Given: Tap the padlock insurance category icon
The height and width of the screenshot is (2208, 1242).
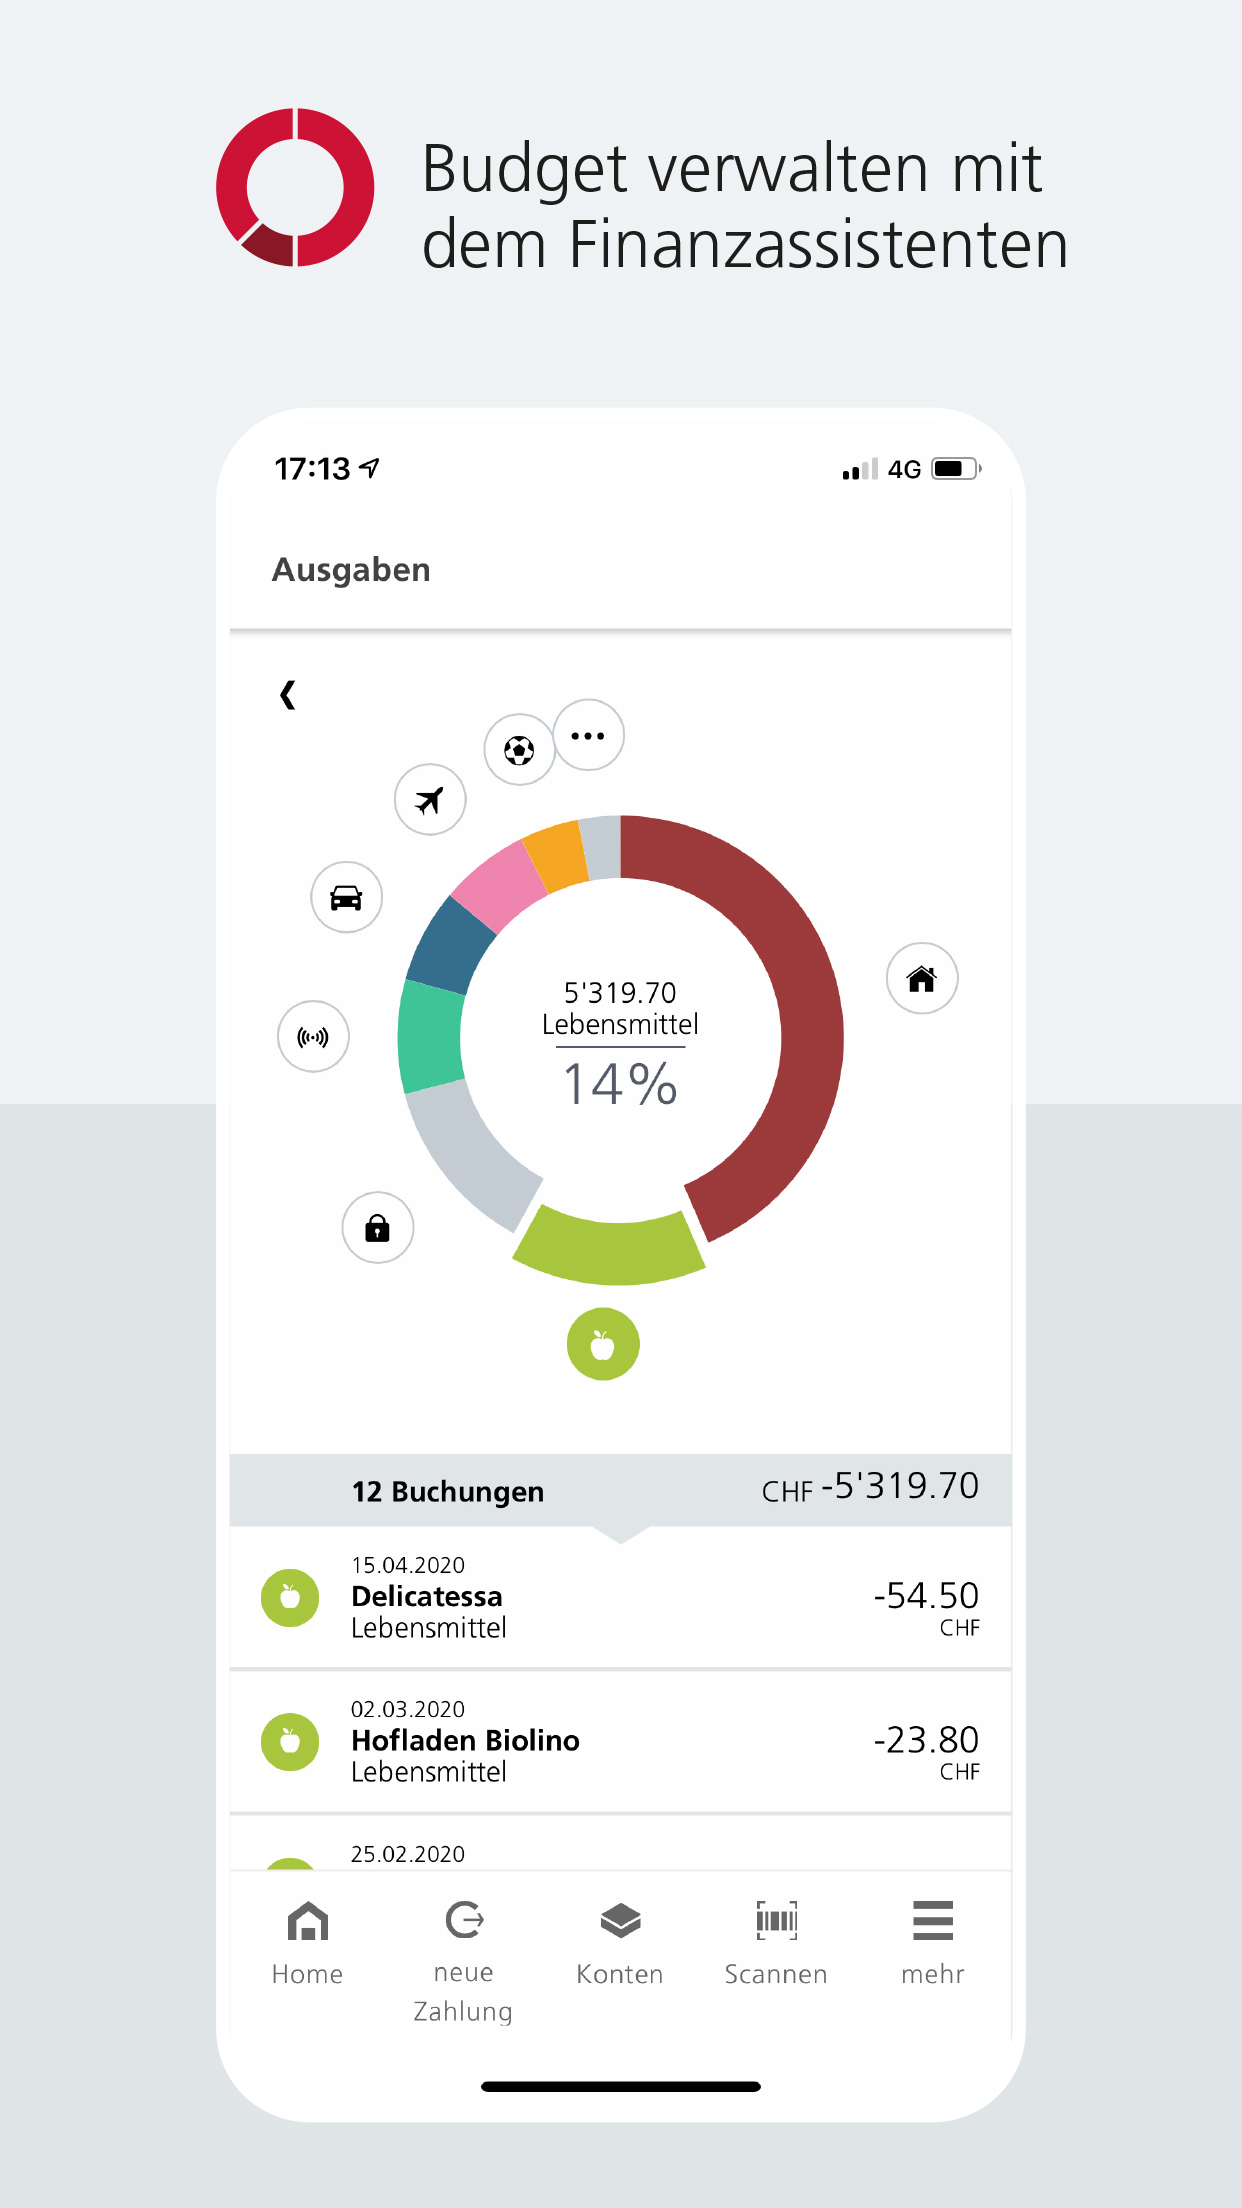Looking at the screenshot, I should (377, 1228).
